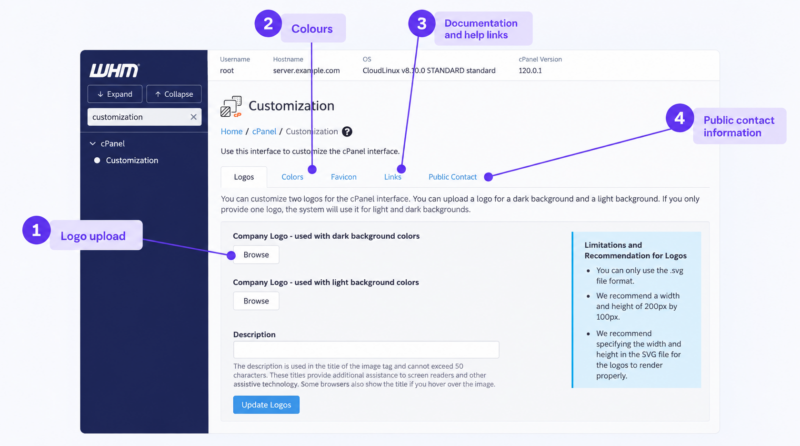Go to the Home breadcrumb link

pyautogui.click(x=231, y=132)
